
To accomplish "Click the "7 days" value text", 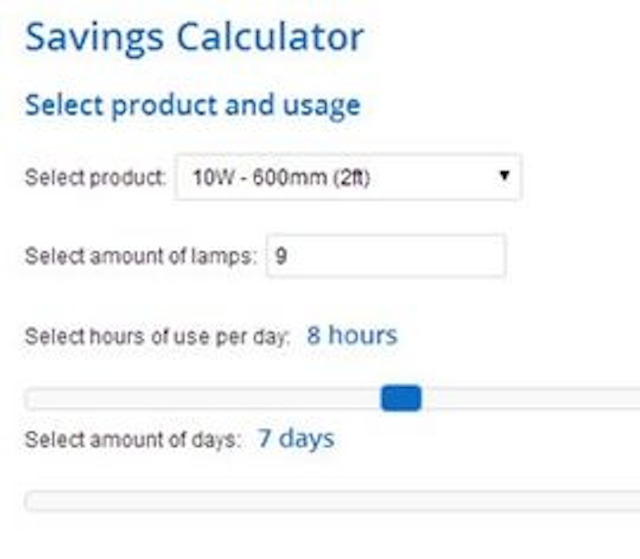I will click(x=296, y=438).
